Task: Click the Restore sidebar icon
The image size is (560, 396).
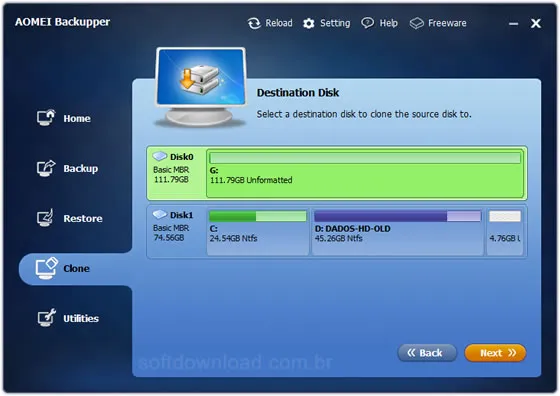Action: [x=45, y=218]
